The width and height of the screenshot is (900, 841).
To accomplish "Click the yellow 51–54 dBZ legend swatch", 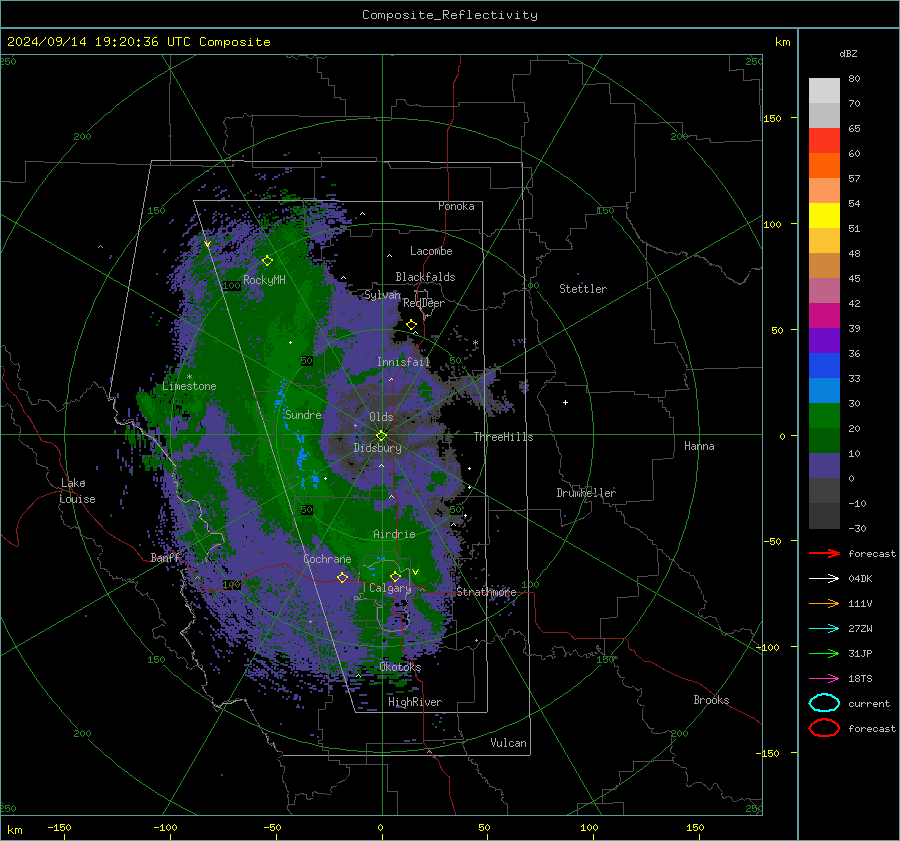I will 824,216.
